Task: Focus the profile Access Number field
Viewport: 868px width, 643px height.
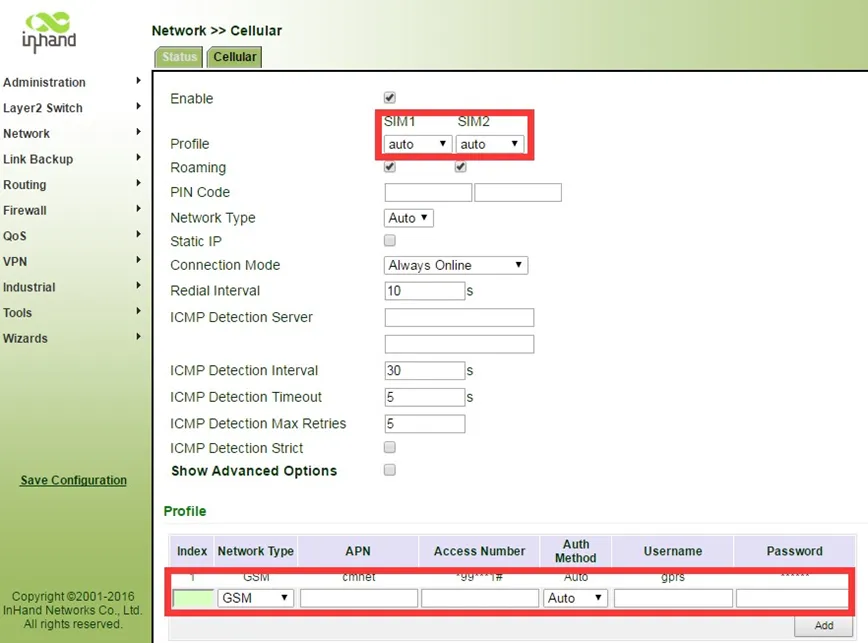Action: 480,598
